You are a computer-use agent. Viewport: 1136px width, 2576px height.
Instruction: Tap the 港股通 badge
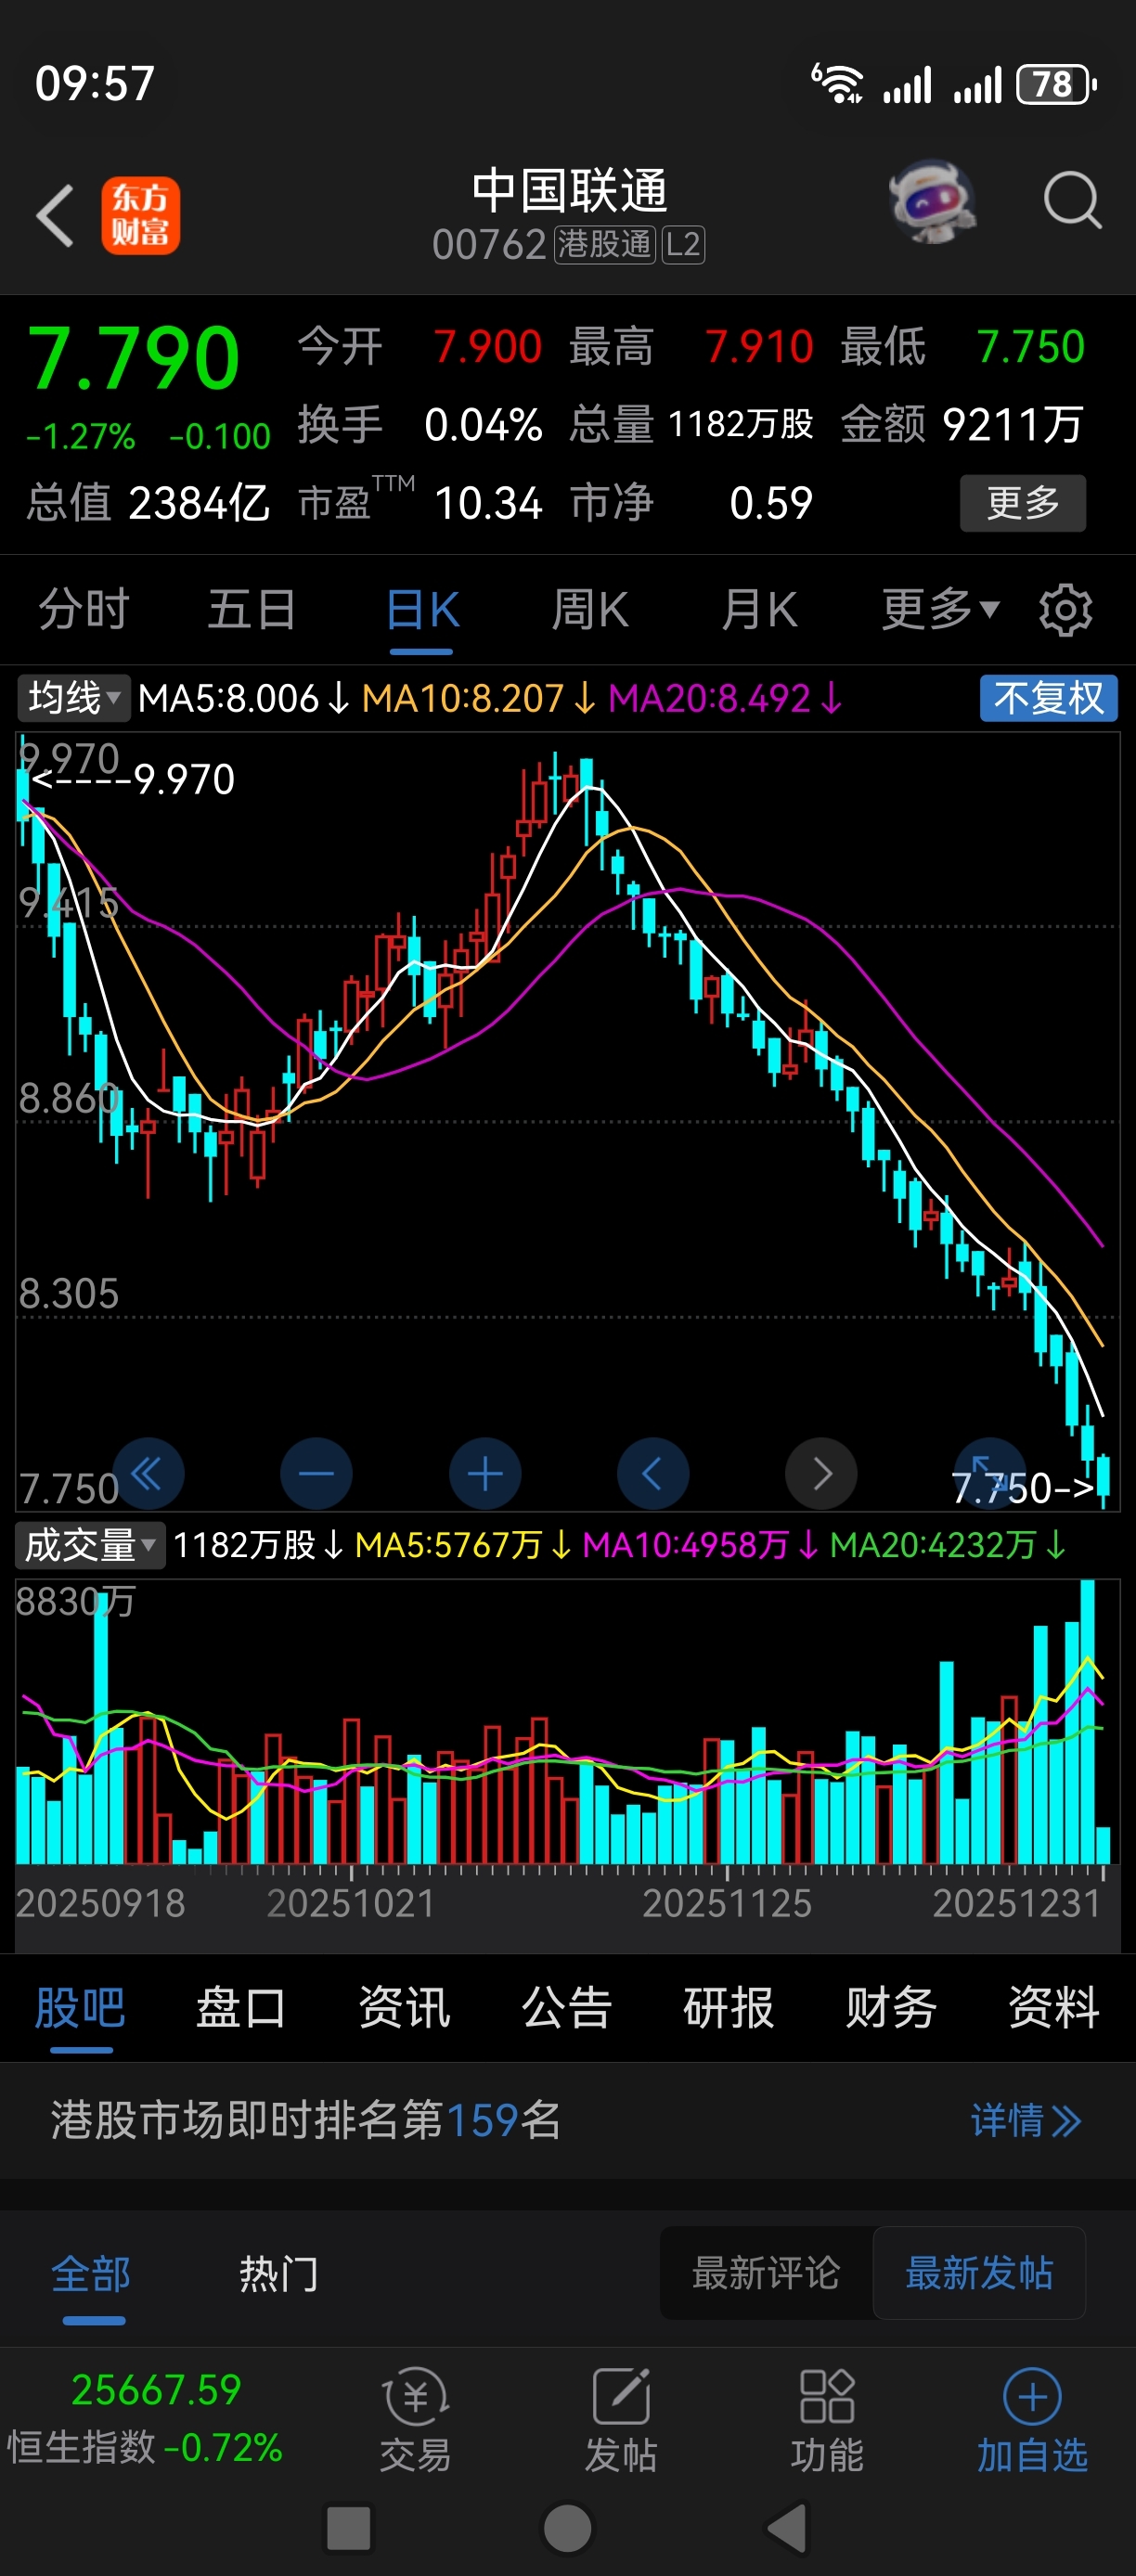tap(605, 244)
